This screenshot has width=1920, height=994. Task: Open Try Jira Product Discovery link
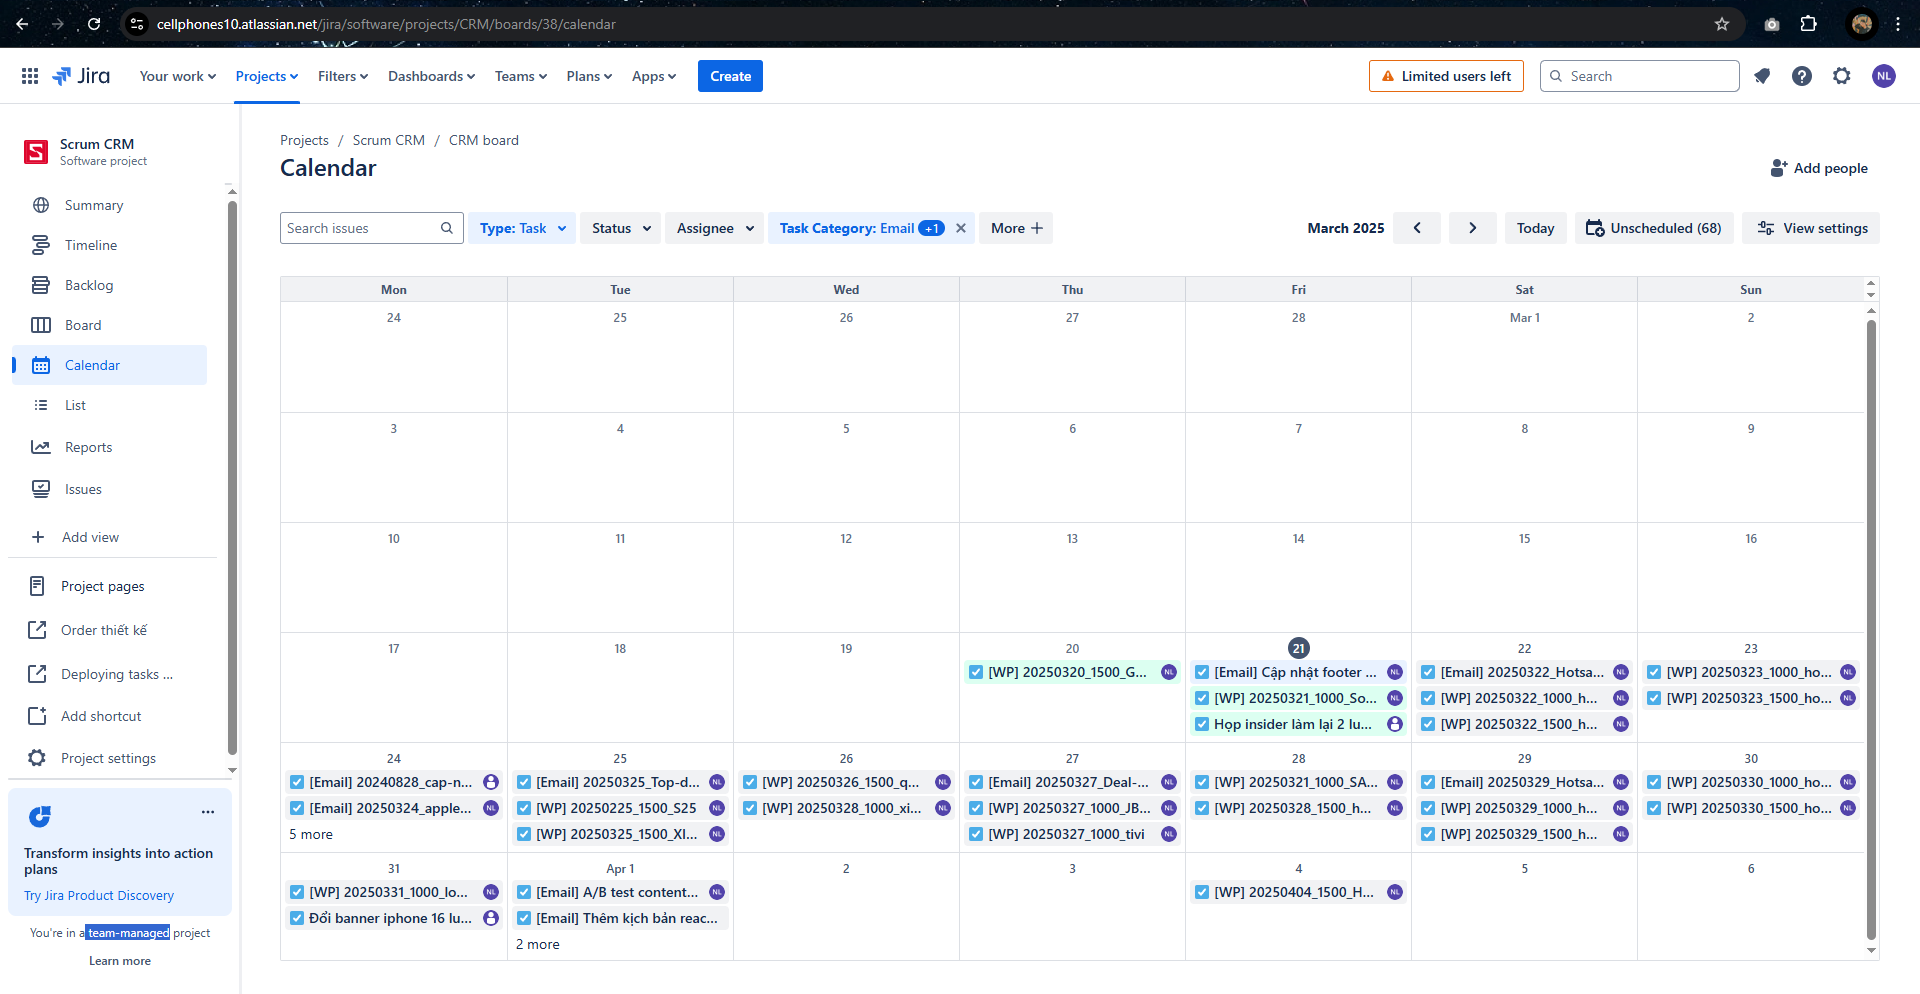99,895
